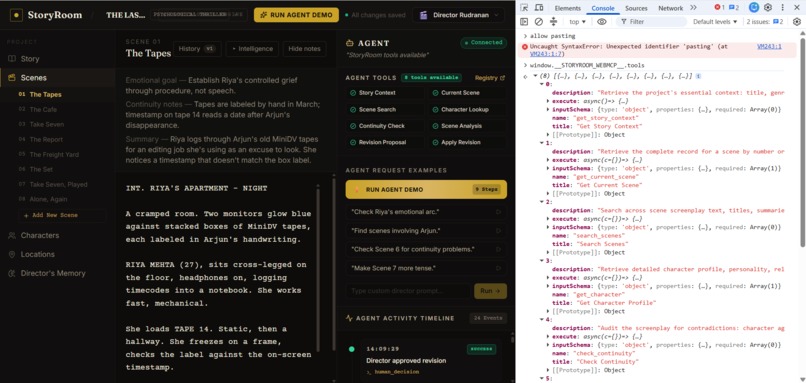Viewport: 806px width, 383px height.
Task: Toggle the Current Scene tool check
Action: point(435,93)
